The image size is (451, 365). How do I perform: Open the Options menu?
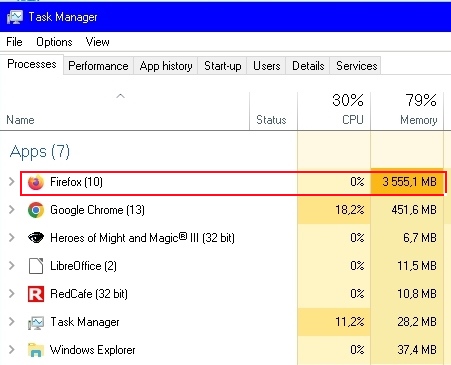pos(54,42)
